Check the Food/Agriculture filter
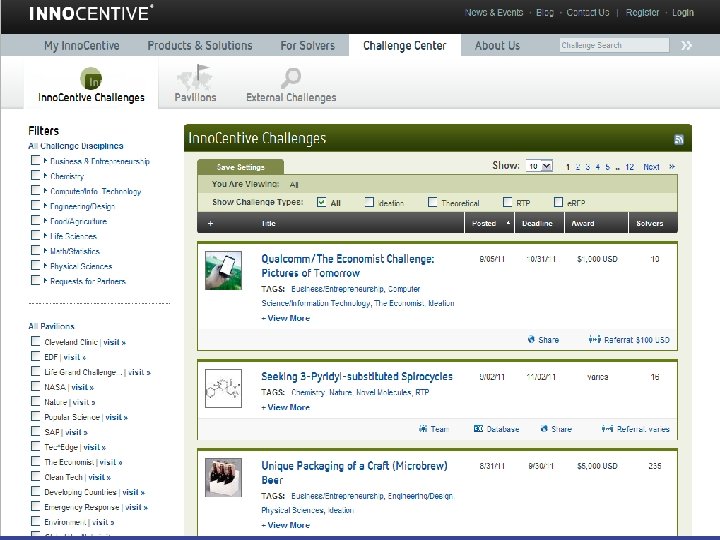This screenshot has height=540, width=720. (x=35, y=220)
